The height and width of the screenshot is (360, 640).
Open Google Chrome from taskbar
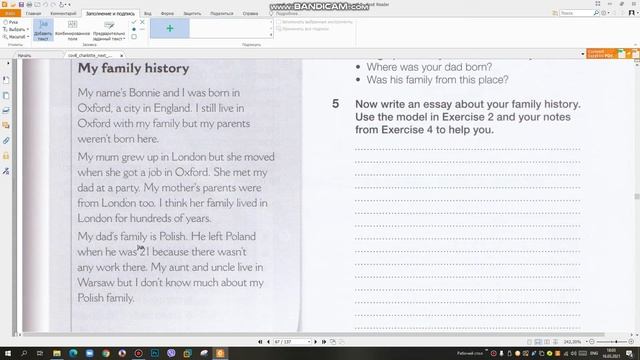point(106,353)
